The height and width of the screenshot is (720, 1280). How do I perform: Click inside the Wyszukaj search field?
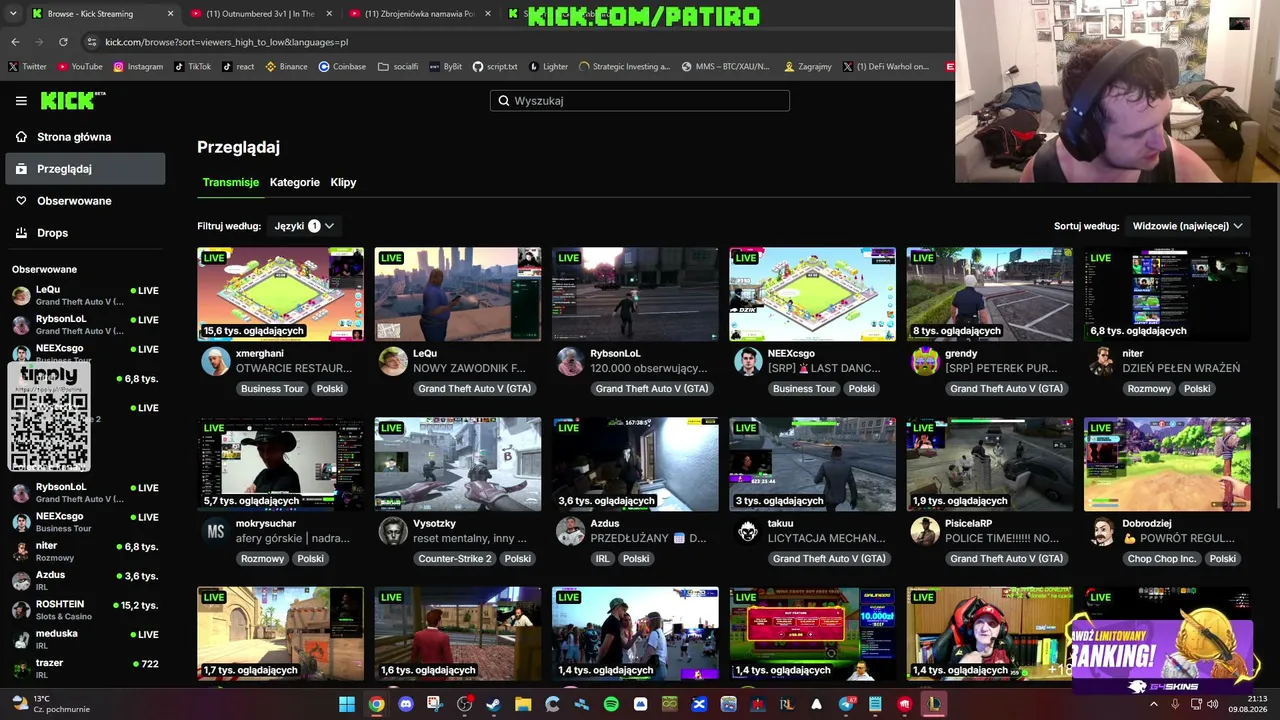pyautogui.click(x=640, y=101)
